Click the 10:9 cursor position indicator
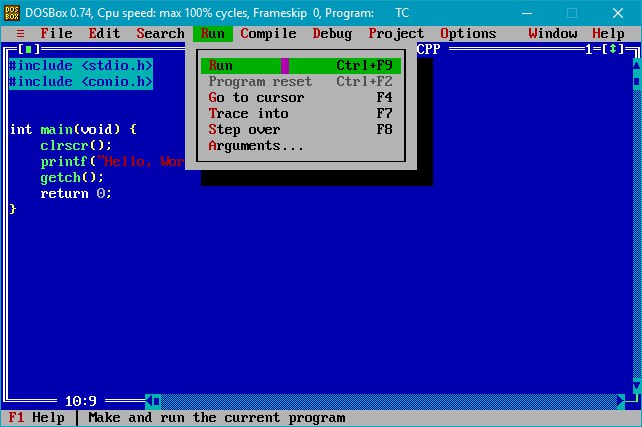This screenshot has width=642, height=427. click(81, 401)
